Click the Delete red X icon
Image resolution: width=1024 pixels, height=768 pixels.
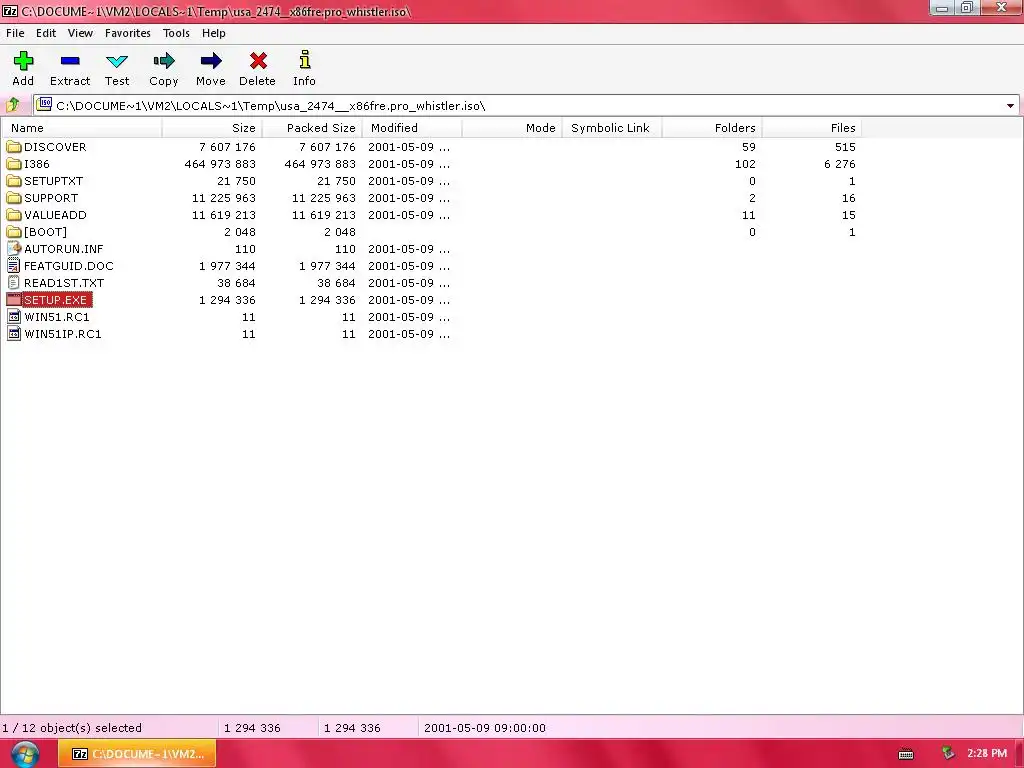[x=258, y=61]
